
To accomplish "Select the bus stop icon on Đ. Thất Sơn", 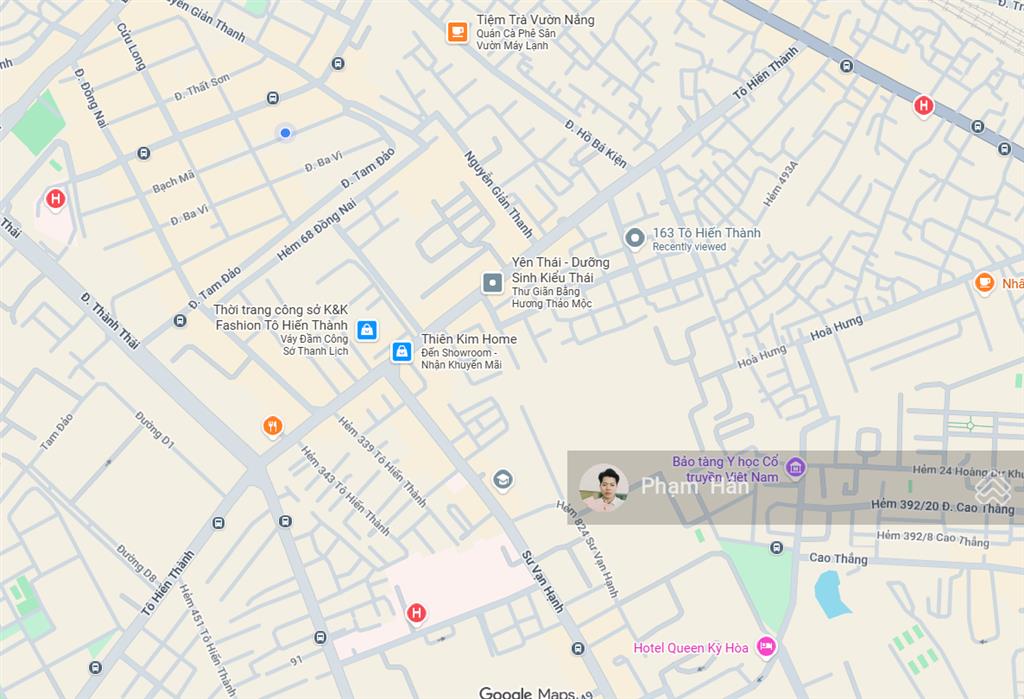I will (273, 98).
